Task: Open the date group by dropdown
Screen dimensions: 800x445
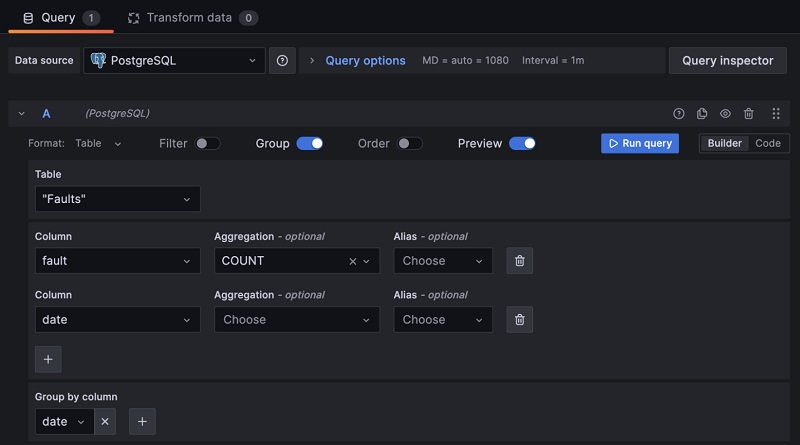Action: [x=64, y=422]
